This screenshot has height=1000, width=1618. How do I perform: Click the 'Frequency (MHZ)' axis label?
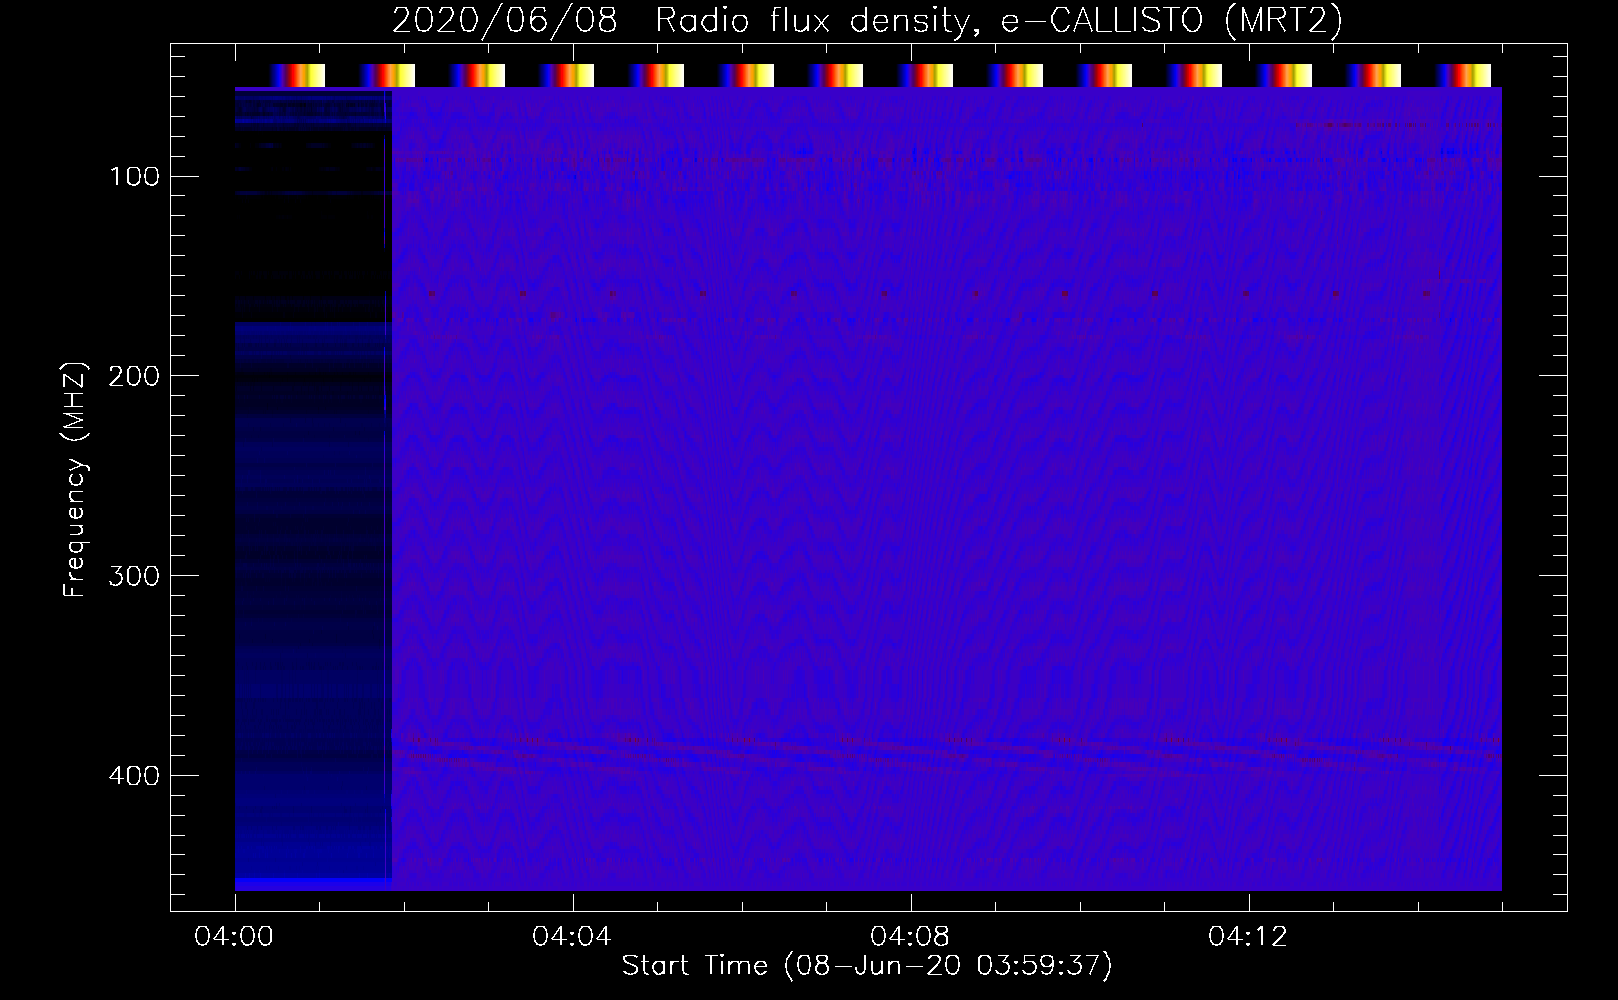click(x=75, y=479)
